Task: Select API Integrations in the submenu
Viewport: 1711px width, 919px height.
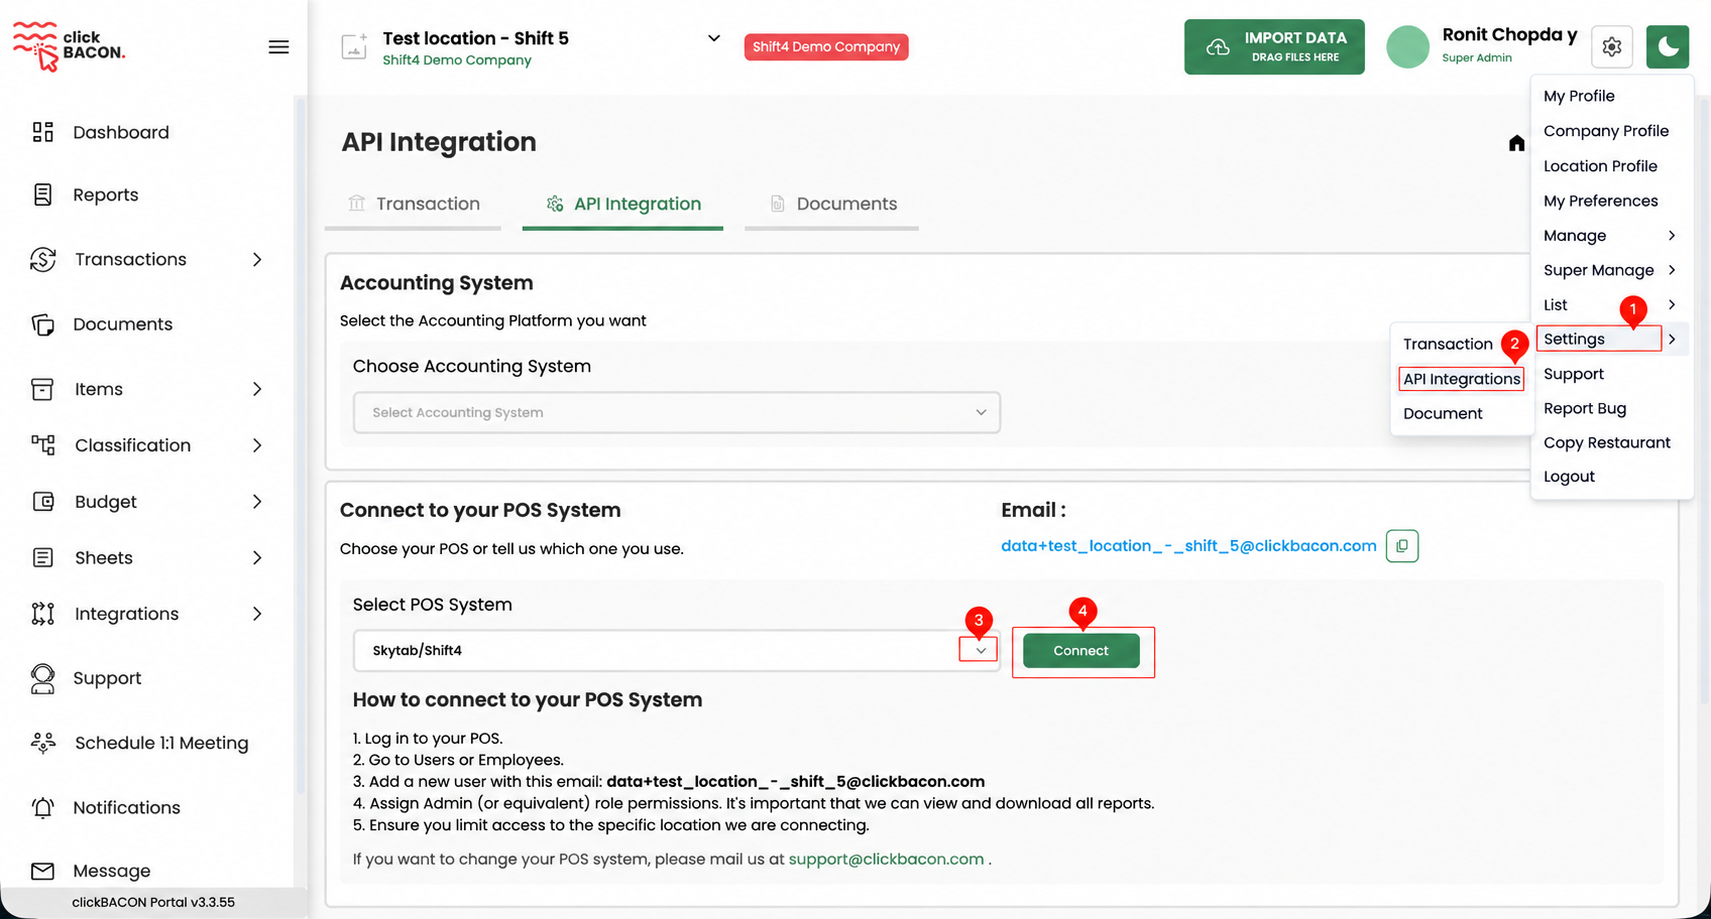Action: tap(1461, 379)
